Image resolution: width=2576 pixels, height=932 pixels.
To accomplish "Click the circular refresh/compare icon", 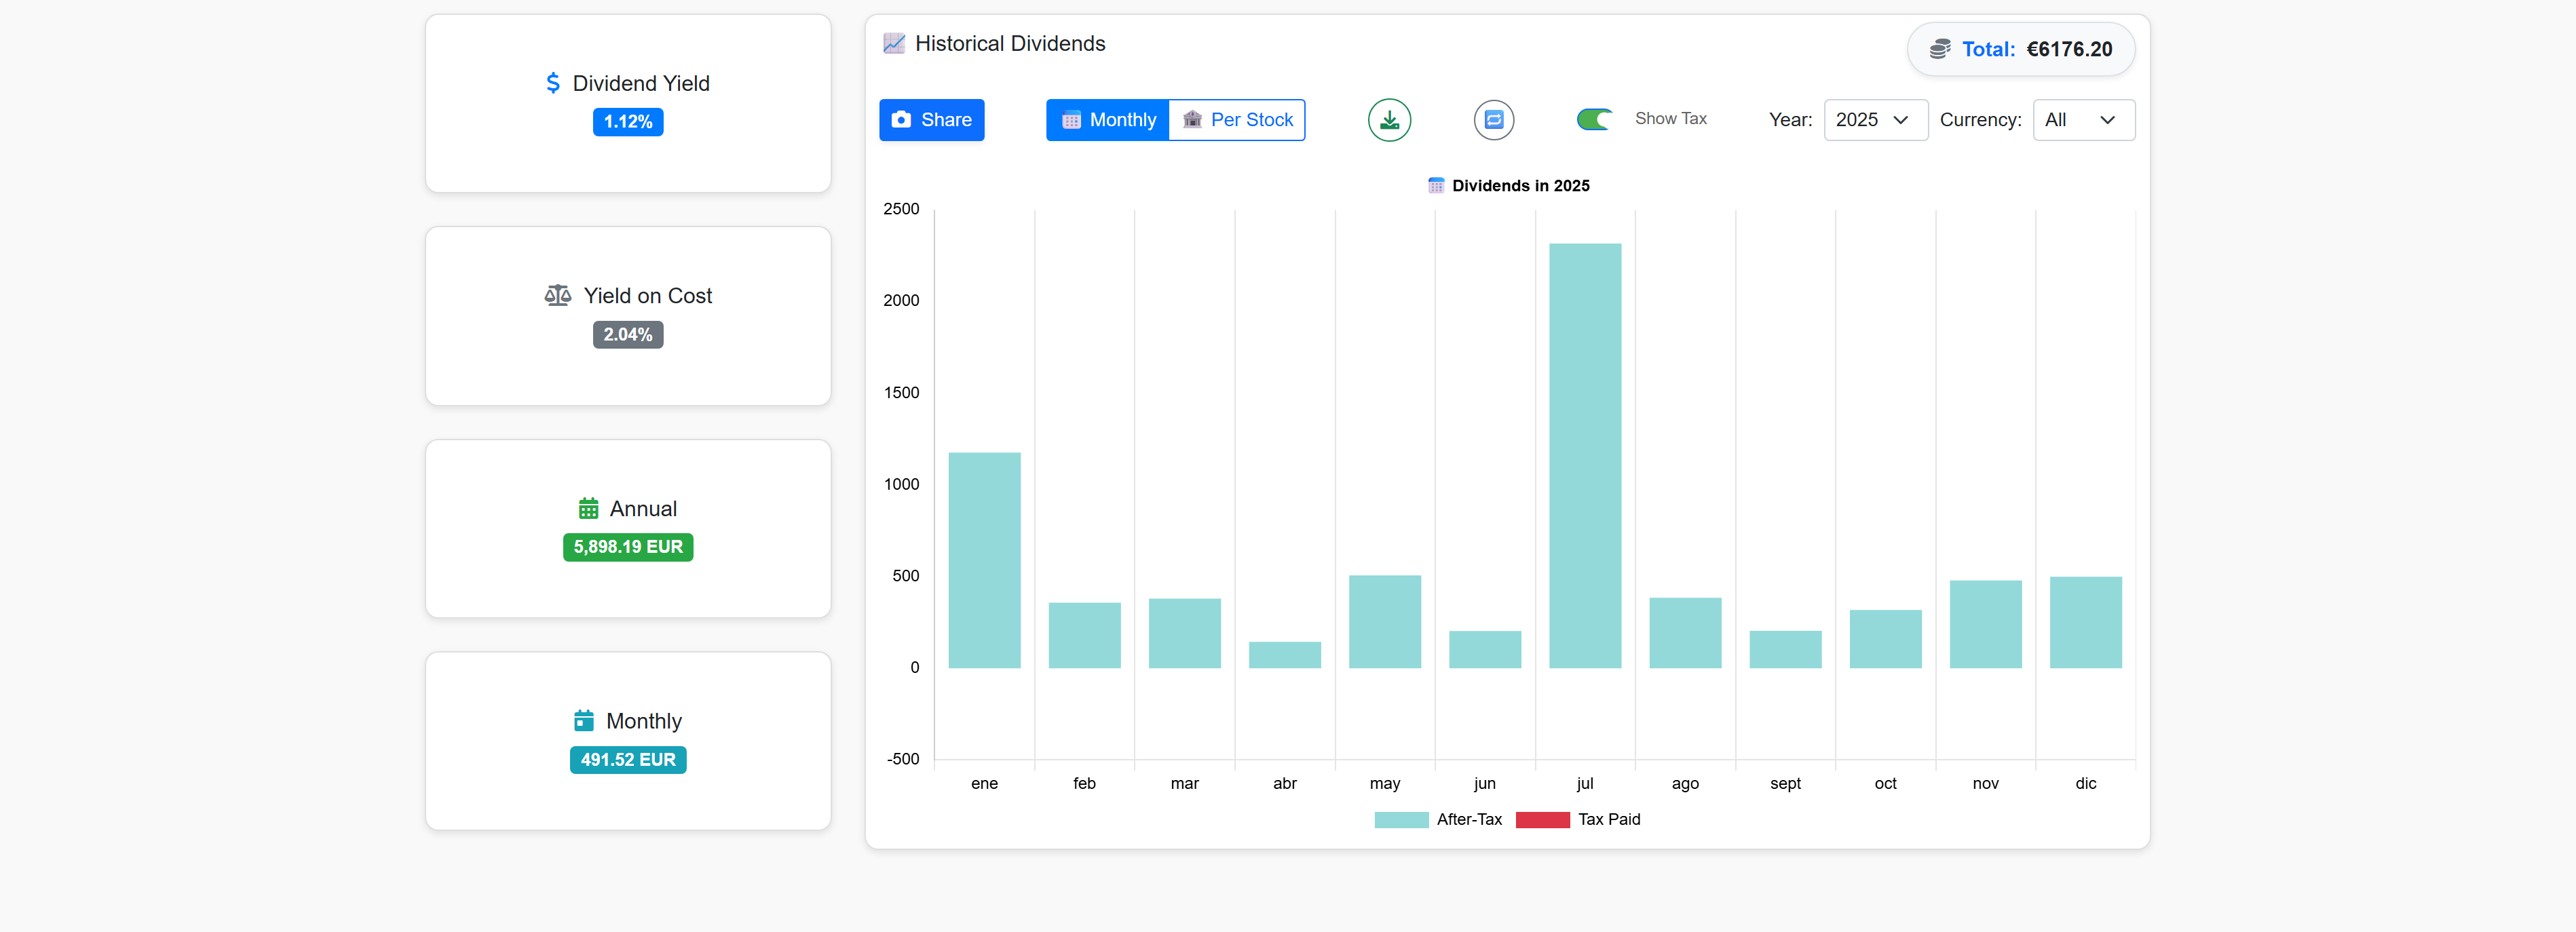I will coord(1493,119).
